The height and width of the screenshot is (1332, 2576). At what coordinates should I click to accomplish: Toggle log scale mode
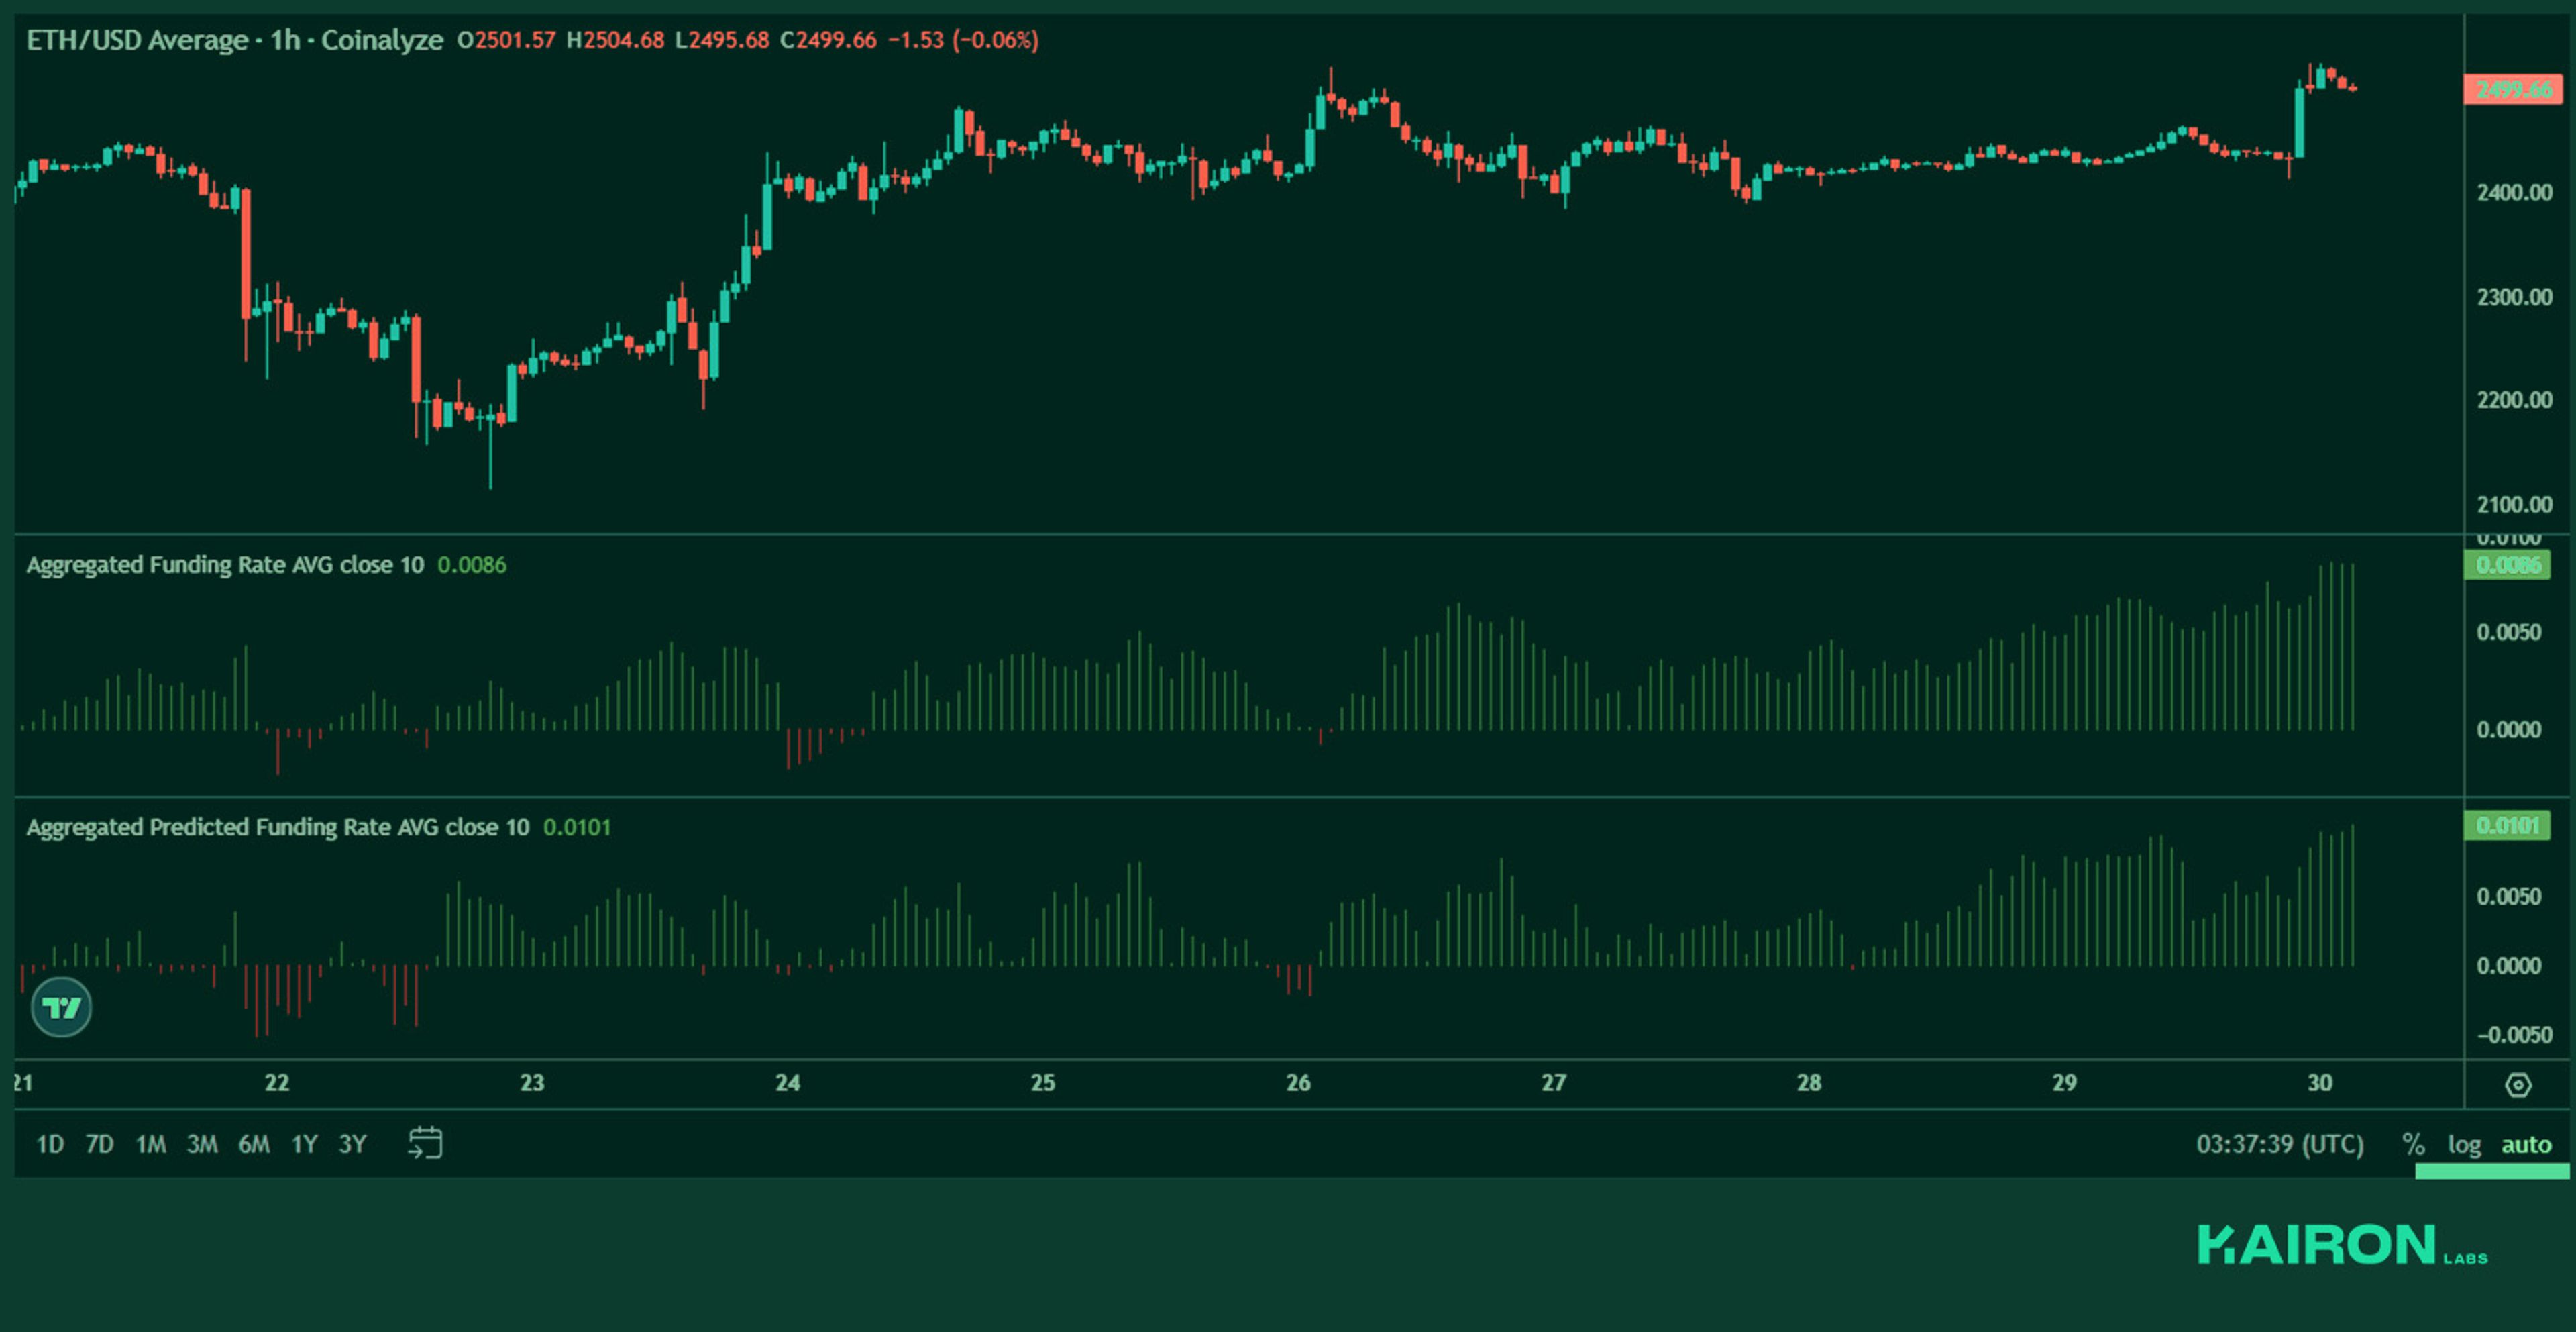tap(2464, 1144)
